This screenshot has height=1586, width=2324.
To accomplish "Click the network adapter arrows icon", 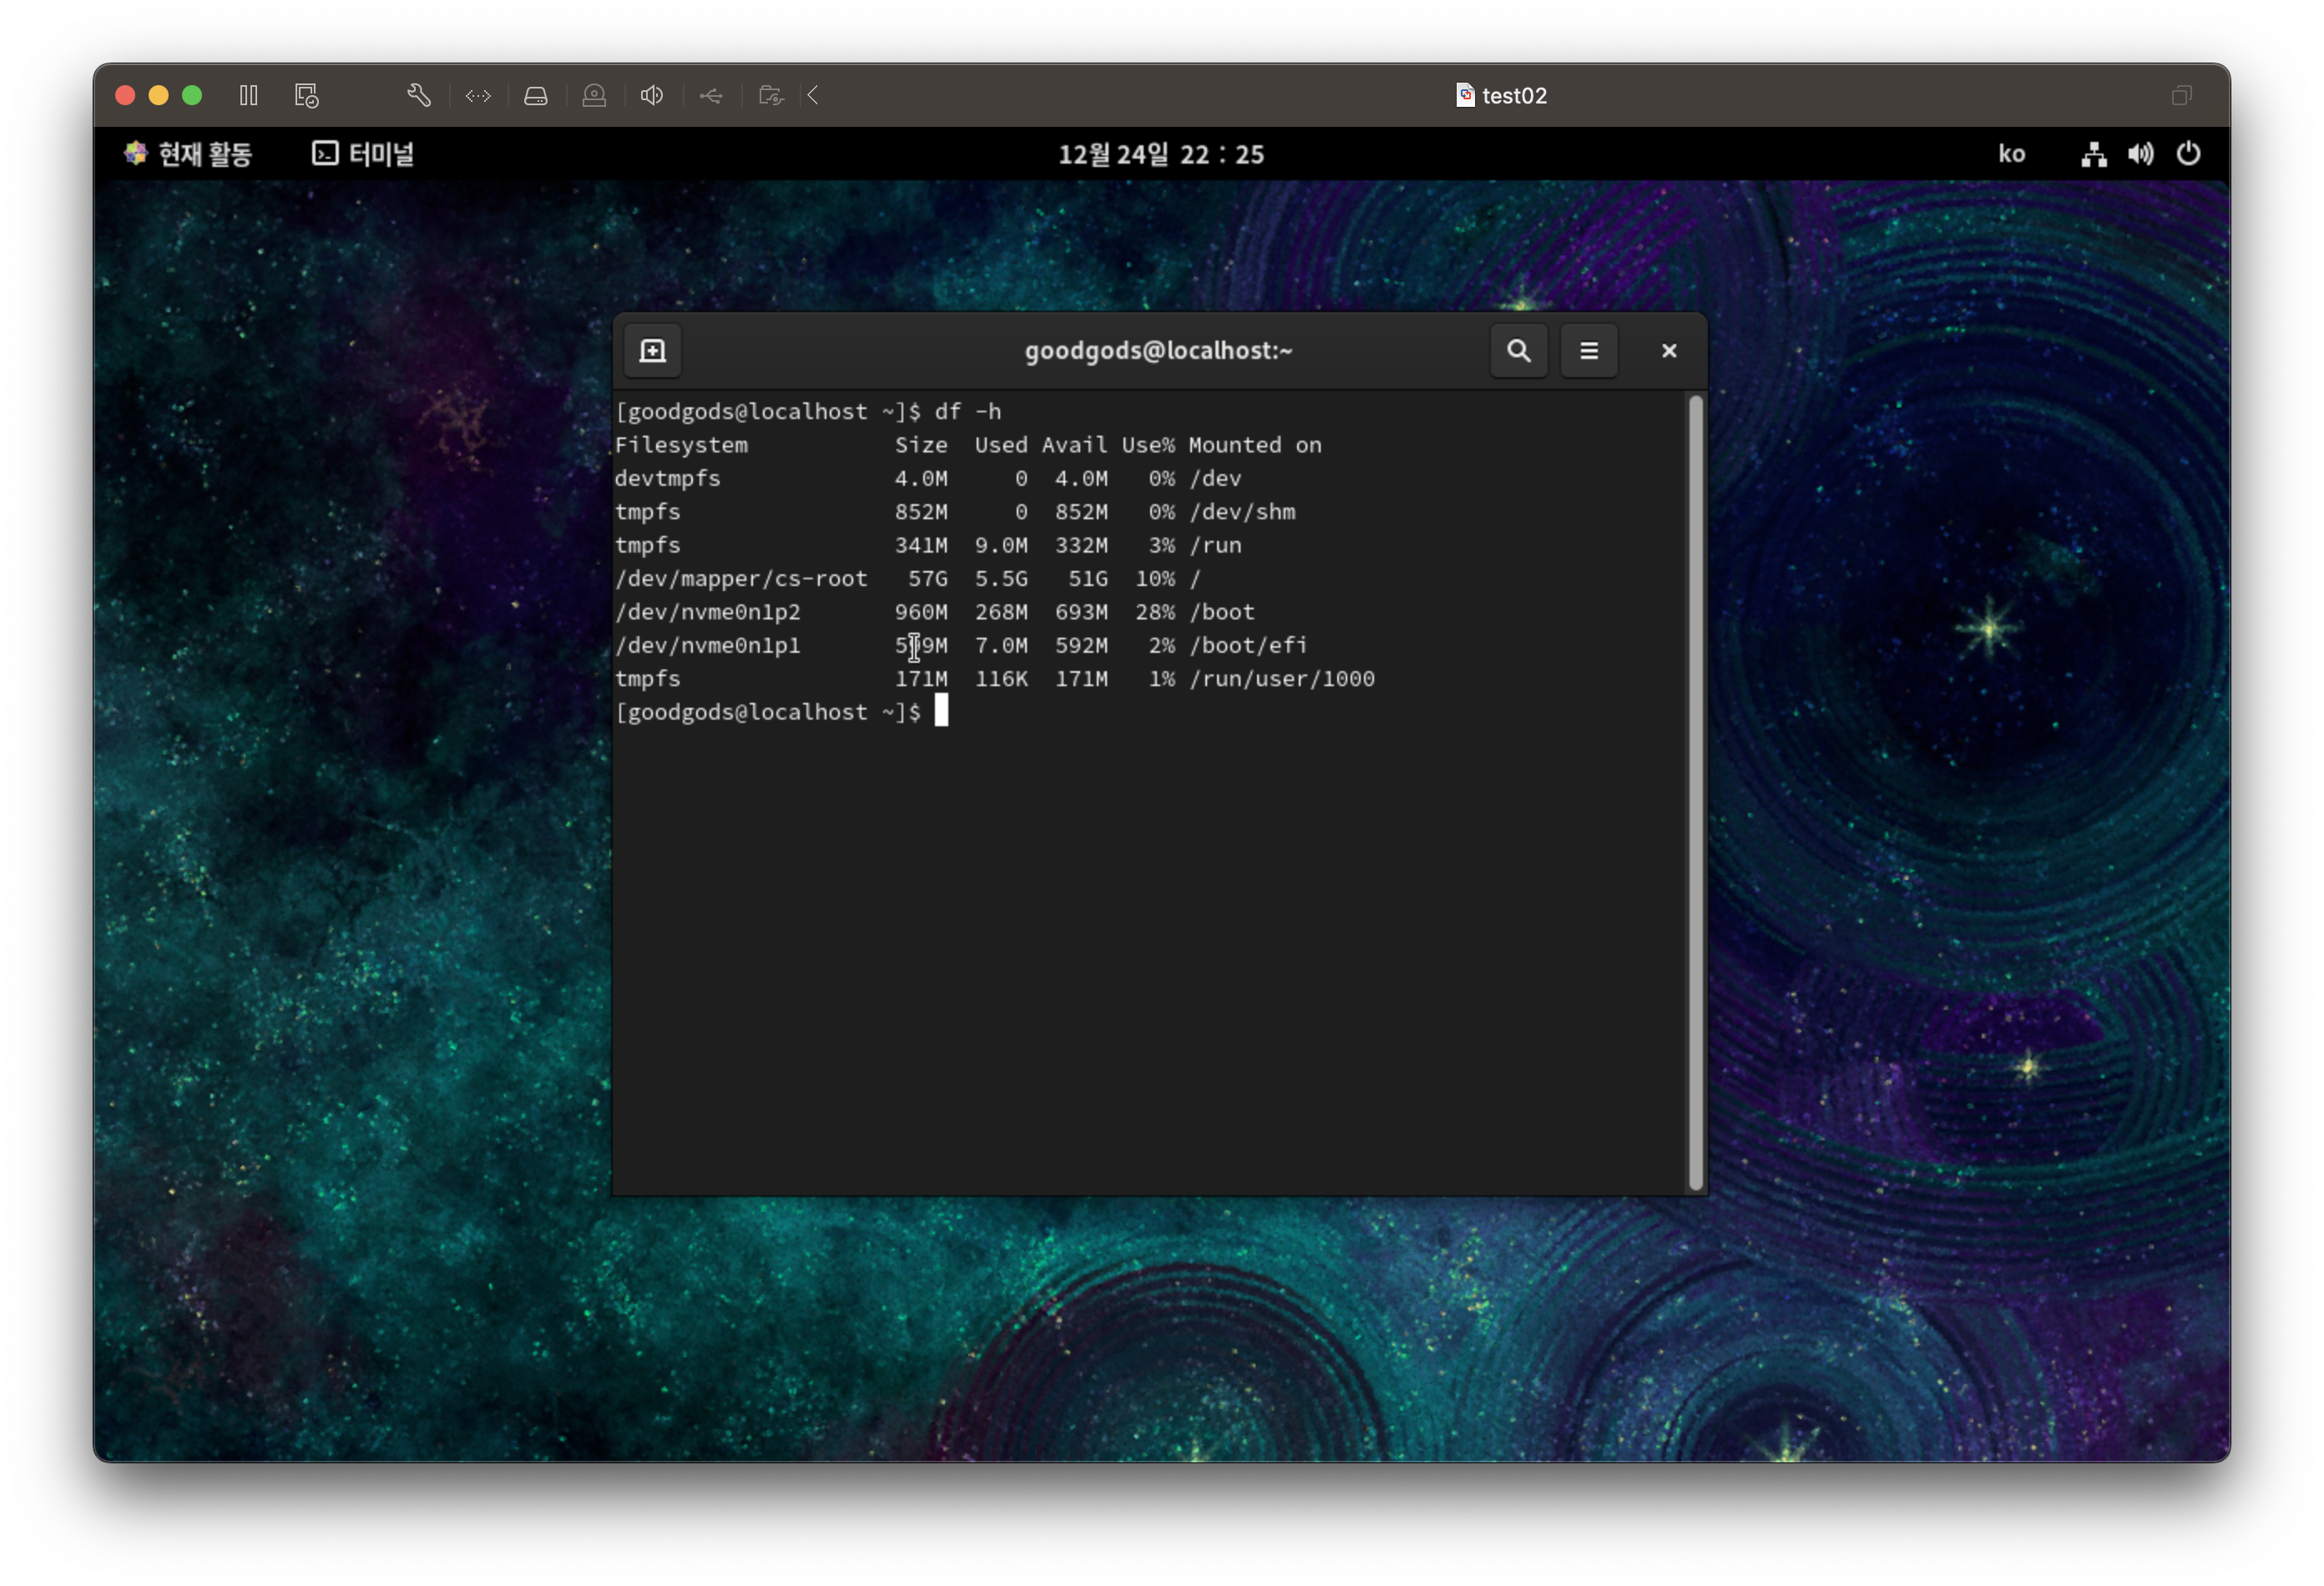I will click(x=478, y=95).
